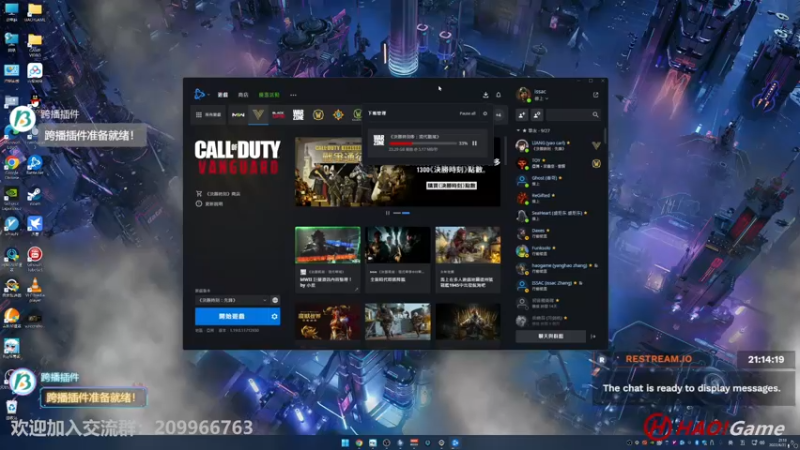Pause the Warzone download
The height and width of the screenshot is (450, 800).
click(x=474, y=143)
